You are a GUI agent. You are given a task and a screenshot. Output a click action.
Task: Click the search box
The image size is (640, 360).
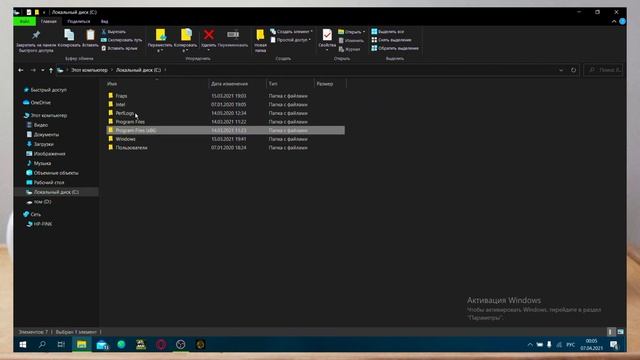pos(603,70)
